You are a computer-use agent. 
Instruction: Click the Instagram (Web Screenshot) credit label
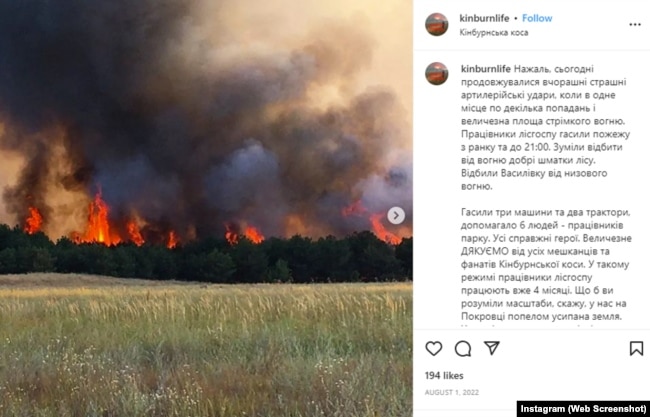583,409
